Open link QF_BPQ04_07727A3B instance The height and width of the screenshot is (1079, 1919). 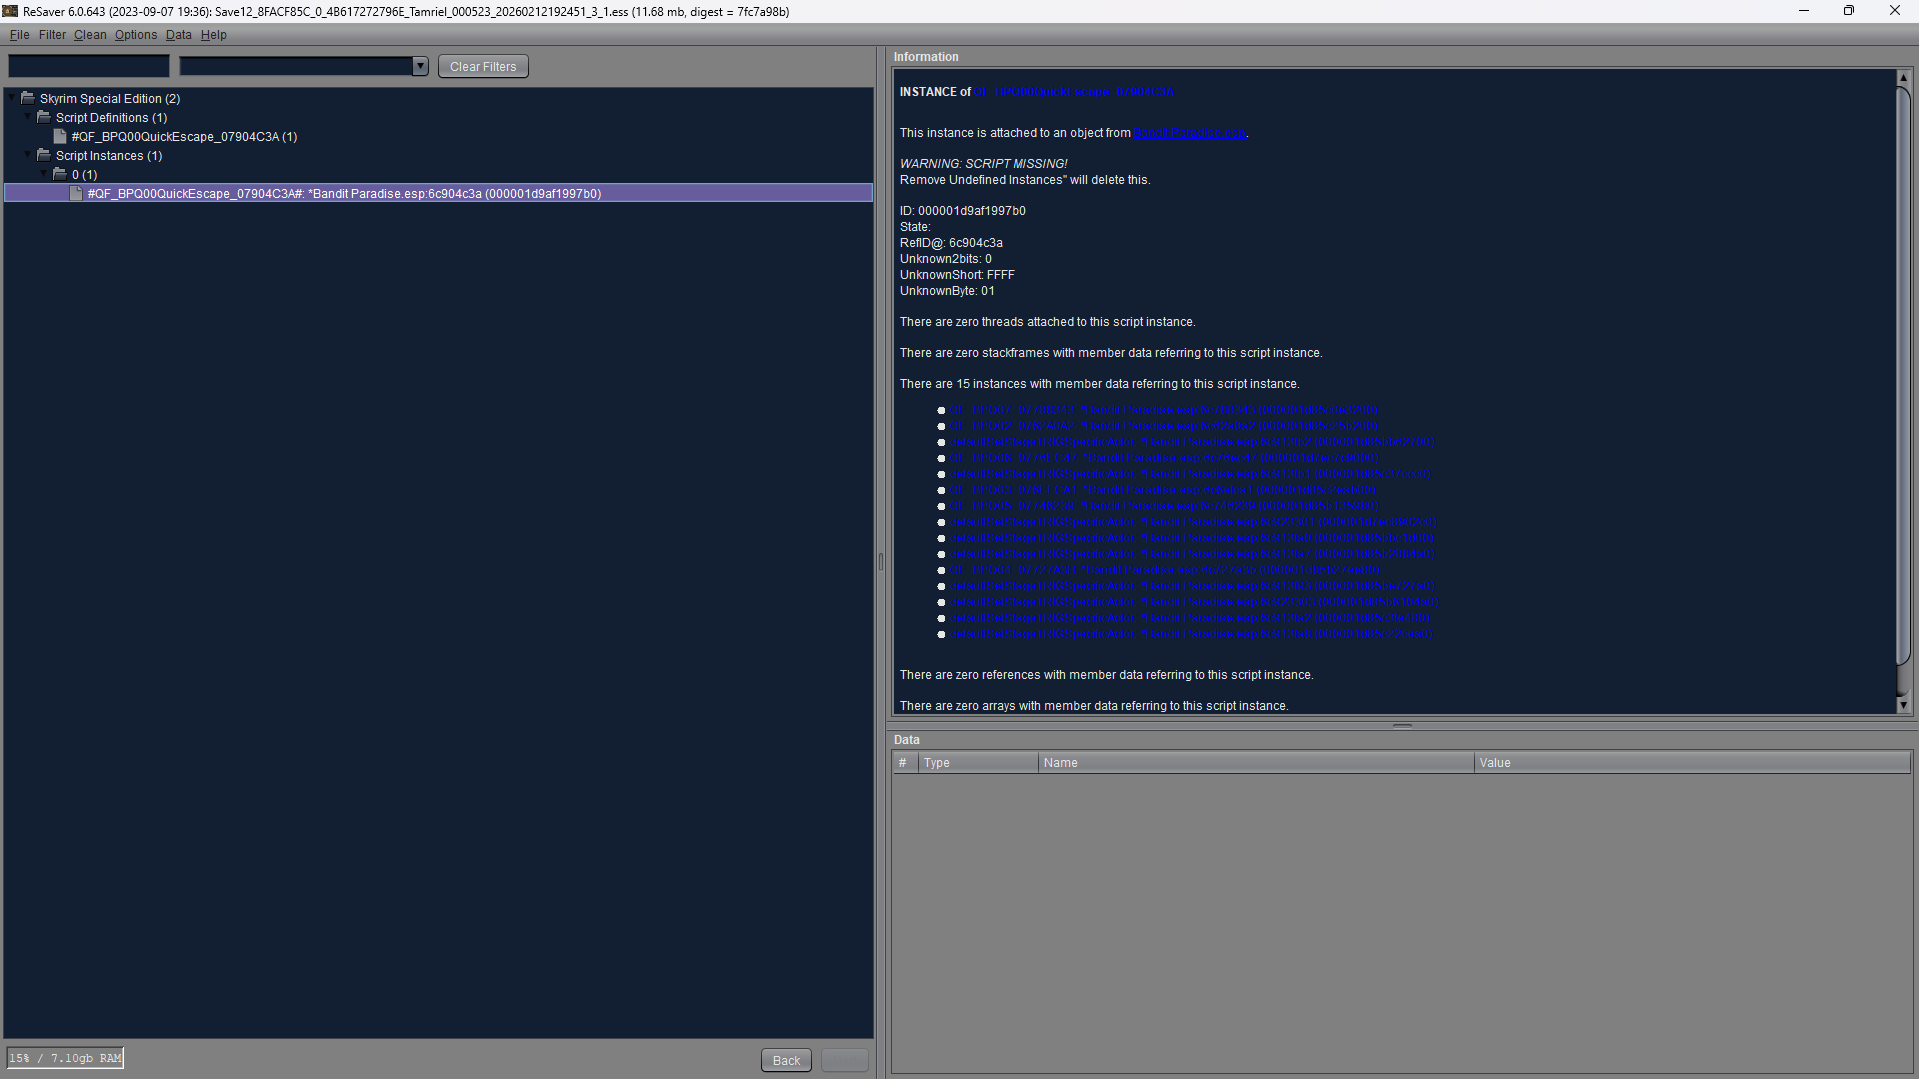tap(1165, 570)
